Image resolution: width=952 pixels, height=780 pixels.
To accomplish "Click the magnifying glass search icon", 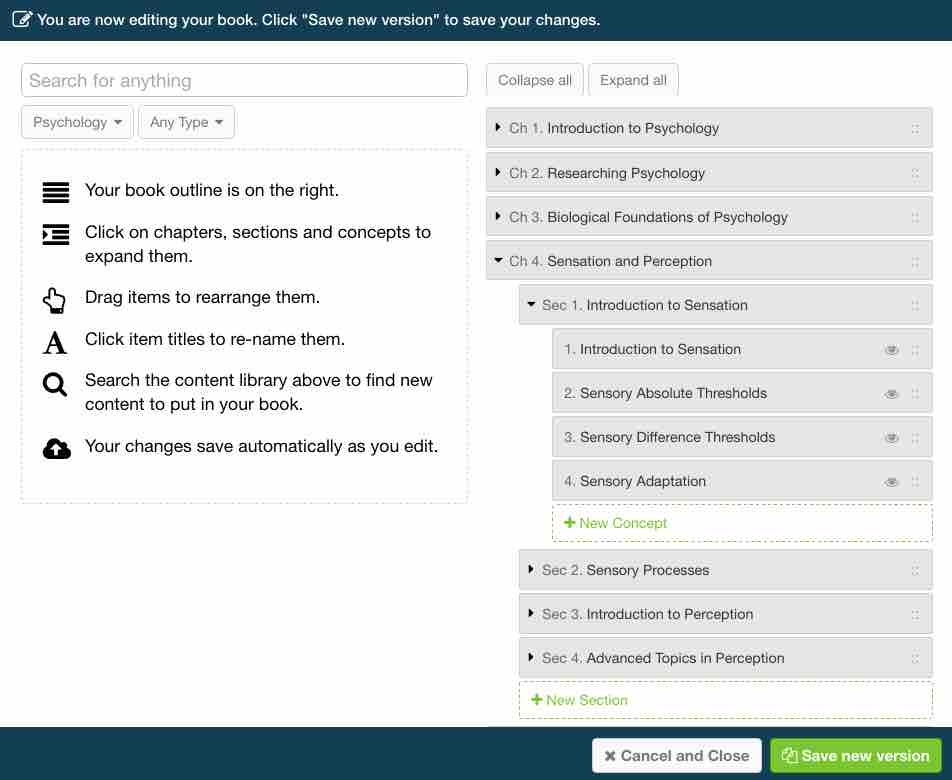I will click(54, 384).
